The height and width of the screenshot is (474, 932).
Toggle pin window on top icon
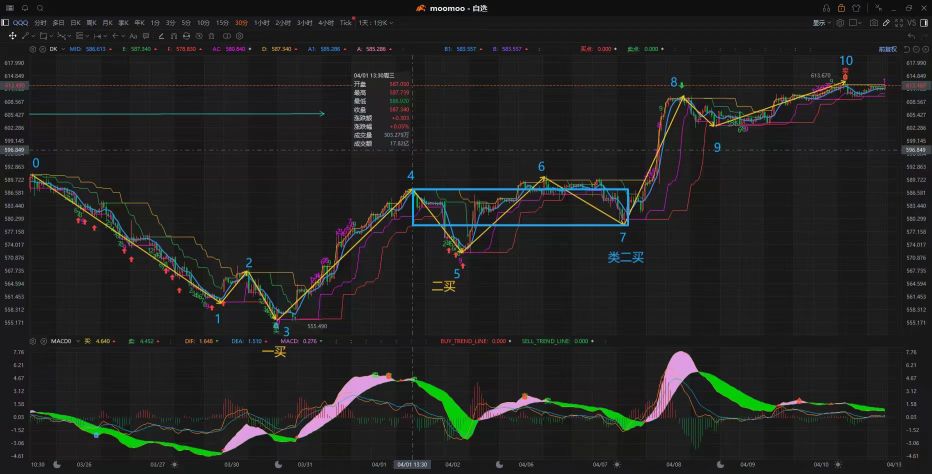(878, 8)
